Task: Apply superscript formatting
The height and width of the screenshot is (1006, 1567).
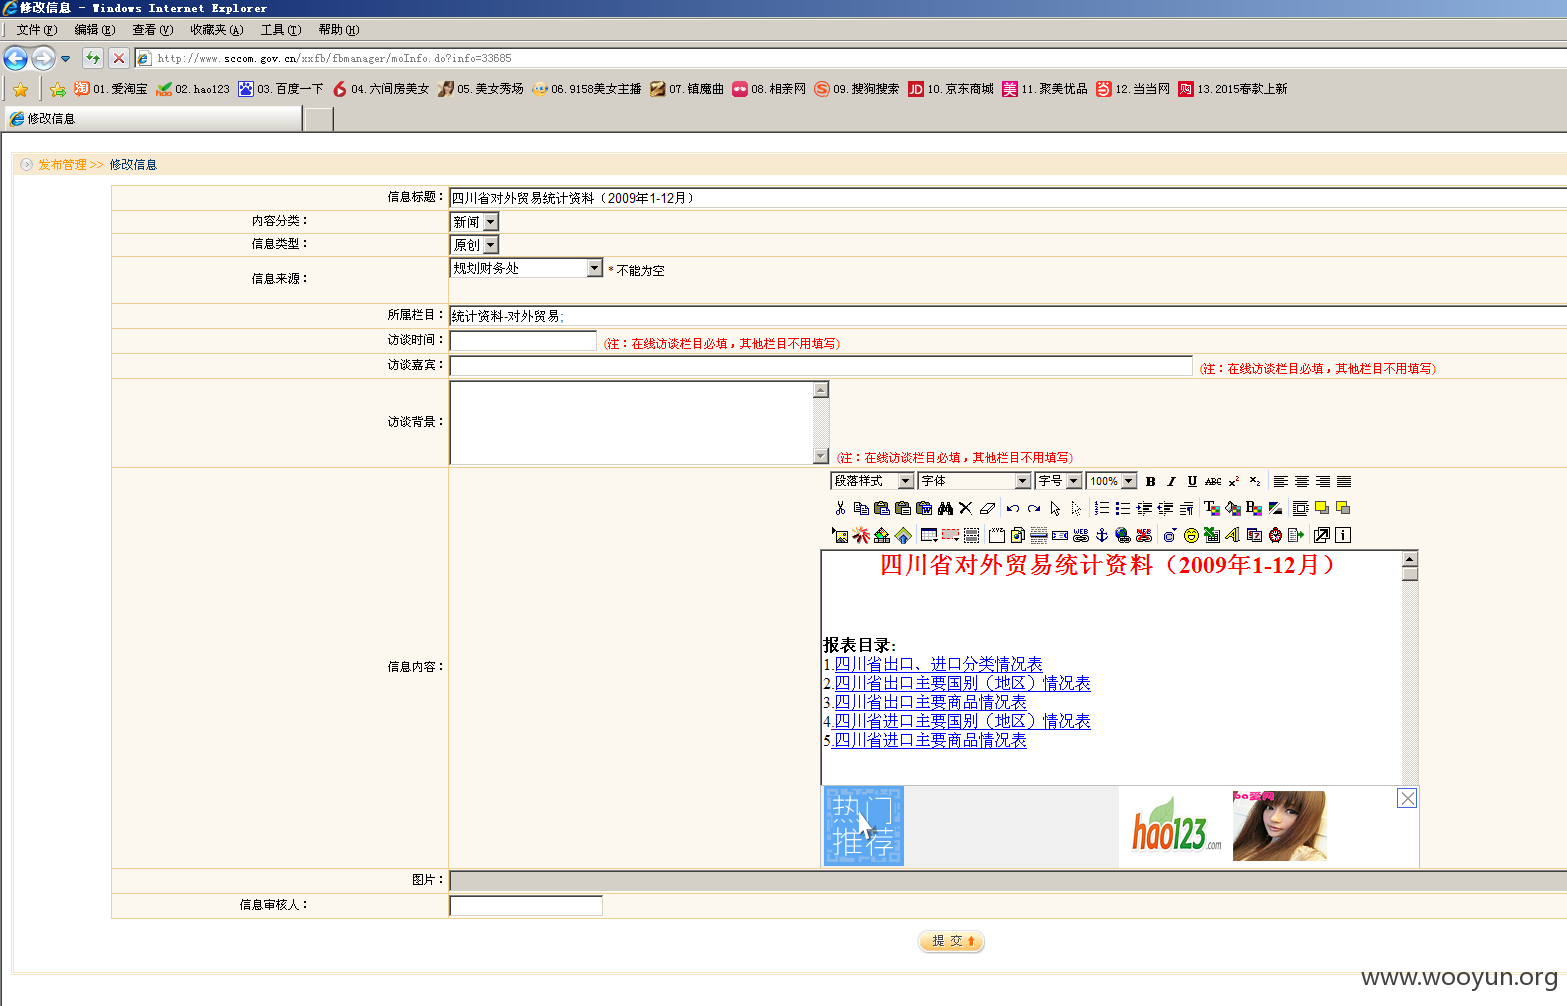Action: point(1234,481)
